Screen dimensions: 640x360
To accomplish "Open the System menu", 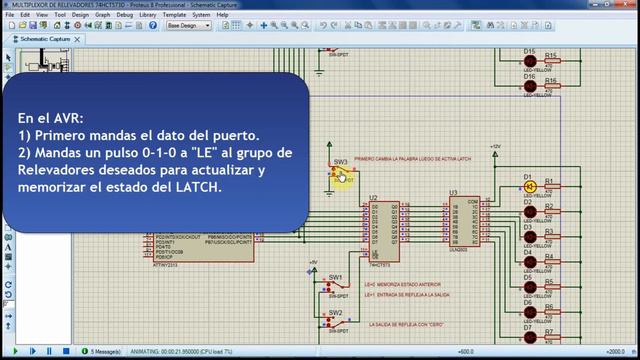I will click(x=201, y=15).
